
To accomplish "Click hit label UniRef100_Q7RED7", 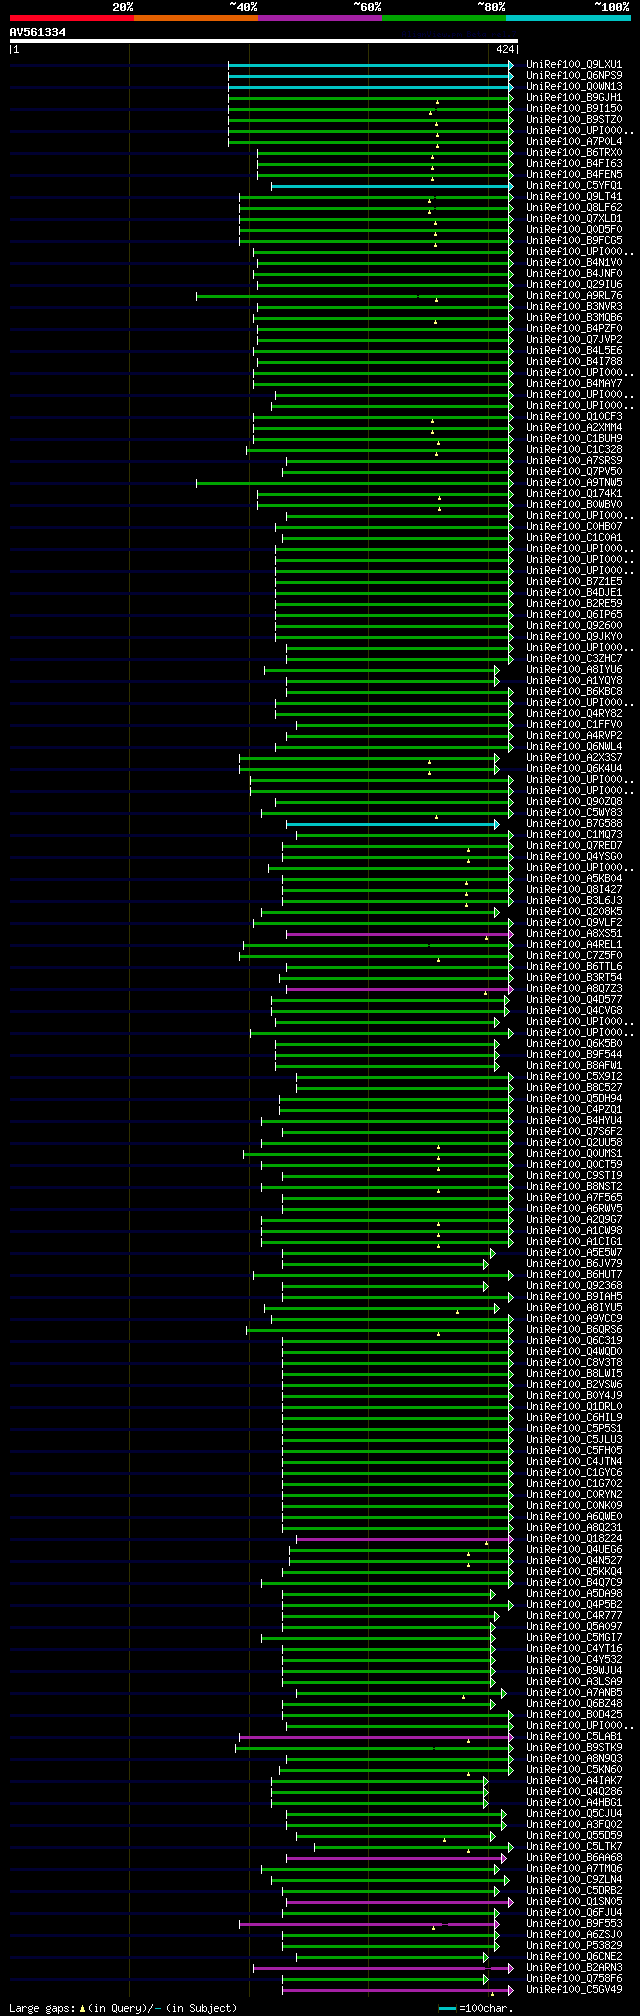I will tap(574, 845).
